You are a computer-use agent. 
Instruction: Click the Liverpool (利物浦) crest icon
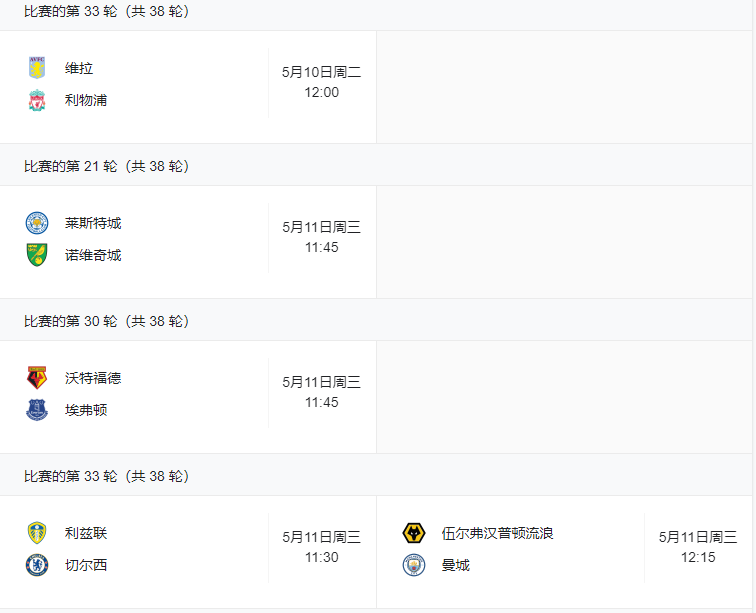coord(37,100)
